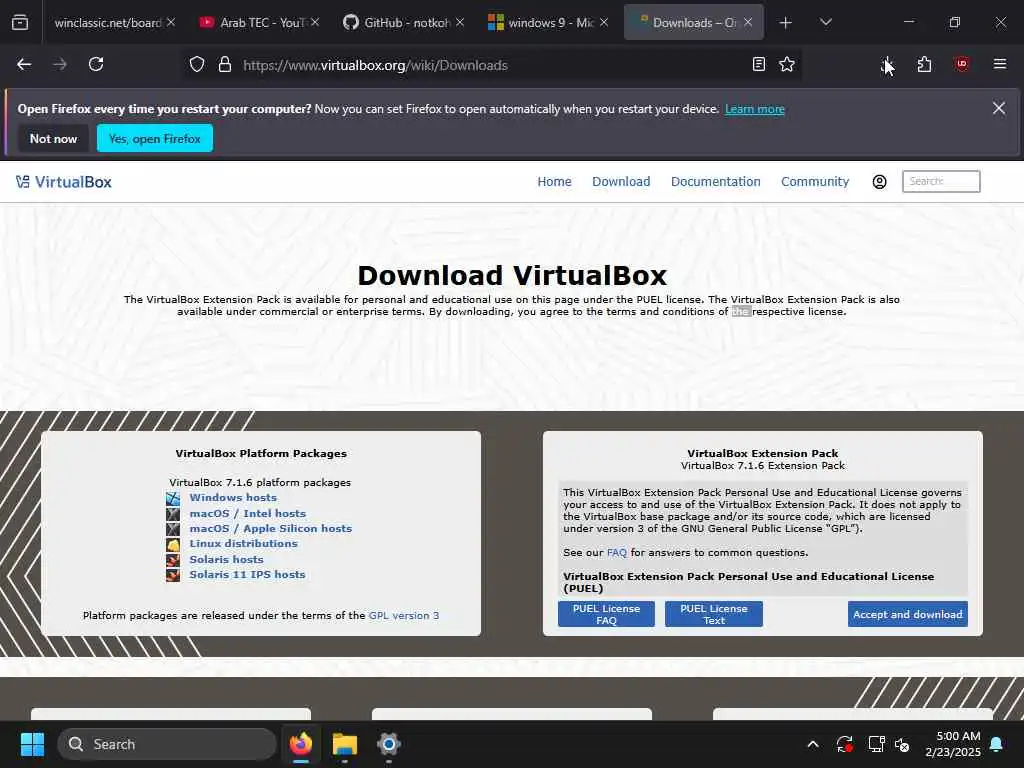Close the windows 9 tab
Screen dimensions: 1024x768
[x=605, y=23]
